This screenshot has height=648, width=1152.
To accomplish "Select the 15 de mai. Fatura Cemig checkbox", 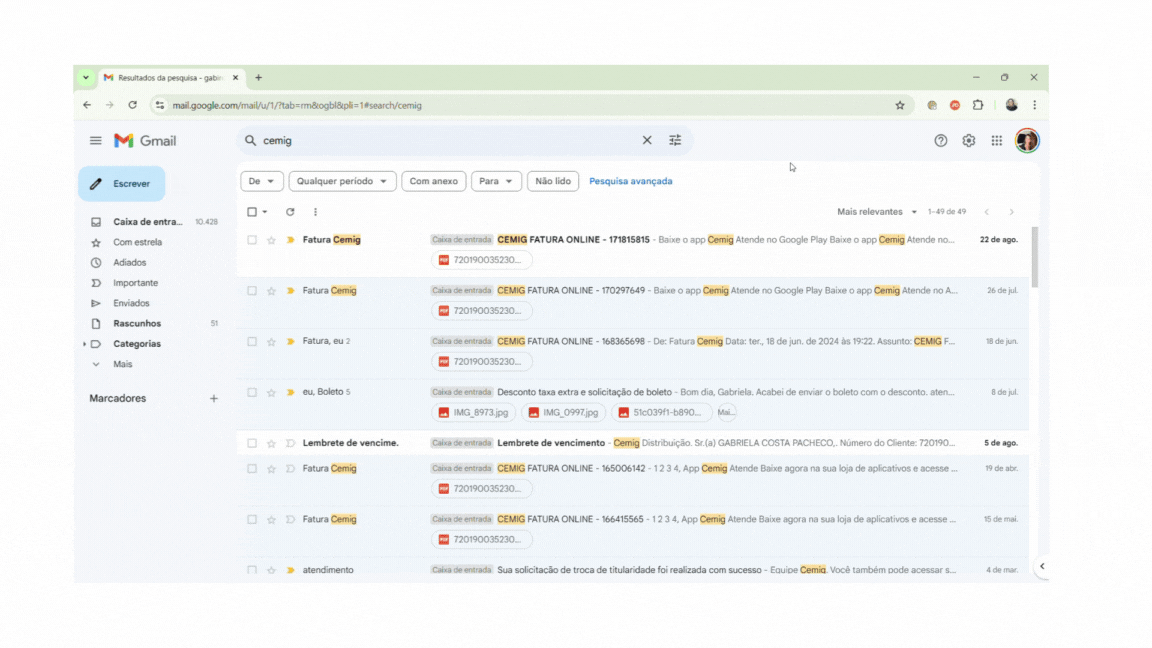I will [252, 519].
